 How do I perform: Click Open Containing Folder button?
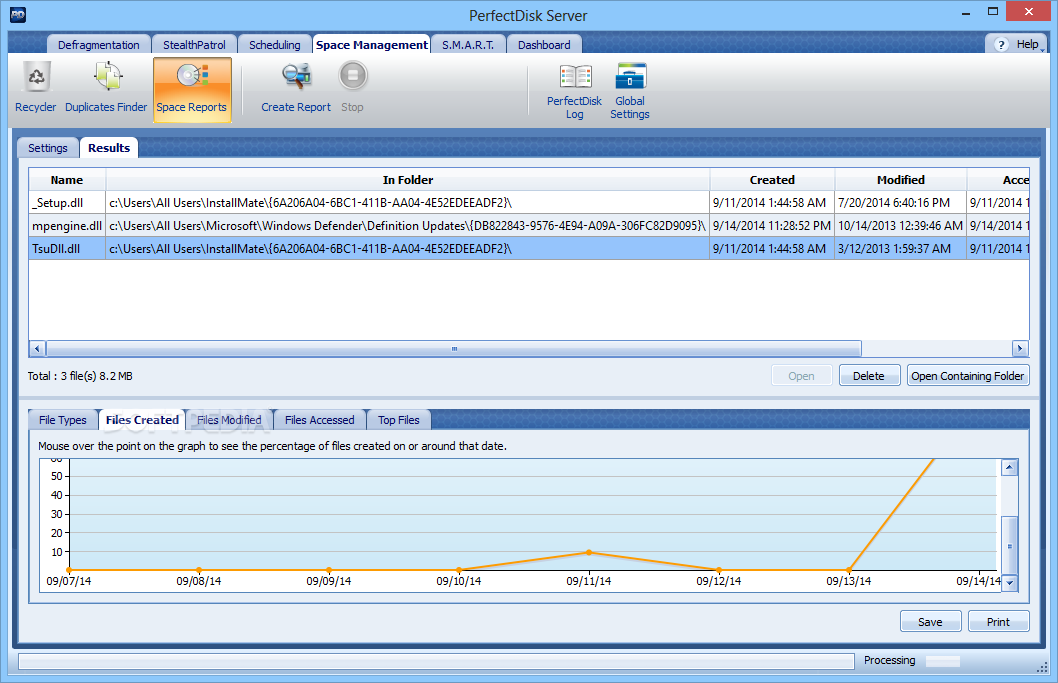tap(968, 376)
